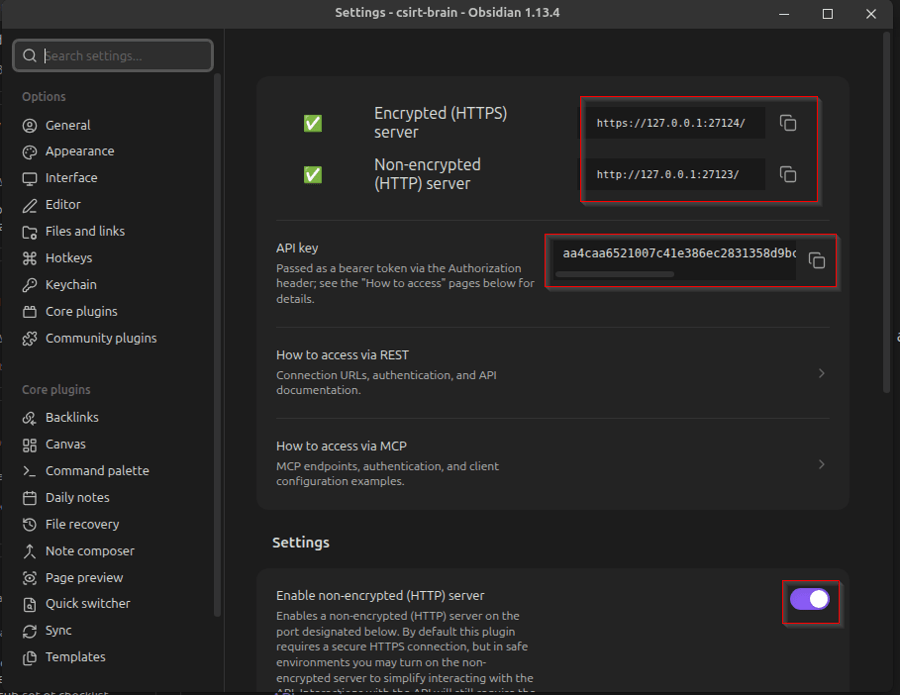Click the Backlinks link icon
The width and height of the screenshot is (900, 695).
click(x=30, y=418)
